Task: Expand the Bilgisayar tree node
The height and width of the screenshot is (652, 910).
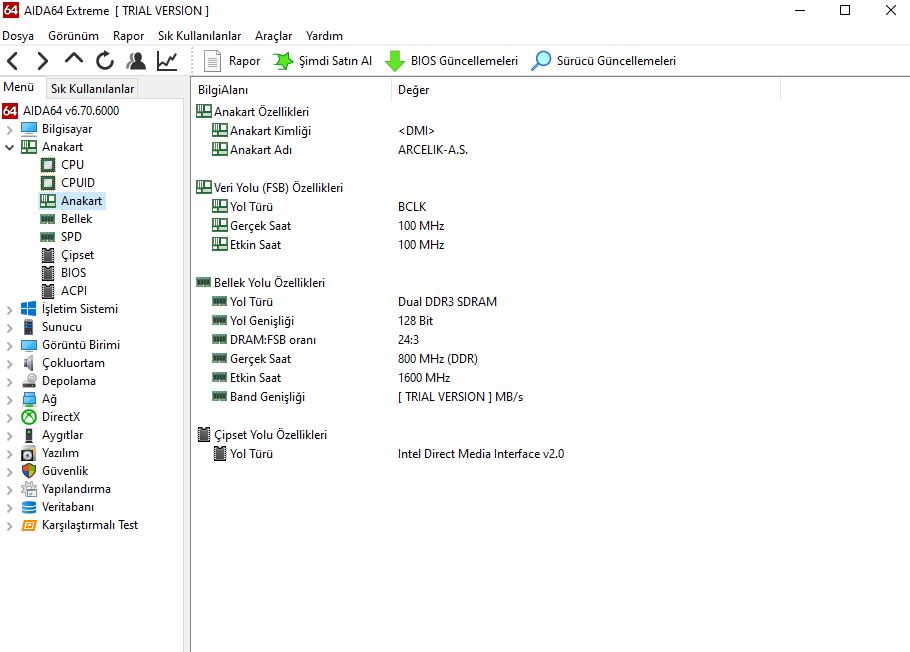Action: [x=9, y=129]
